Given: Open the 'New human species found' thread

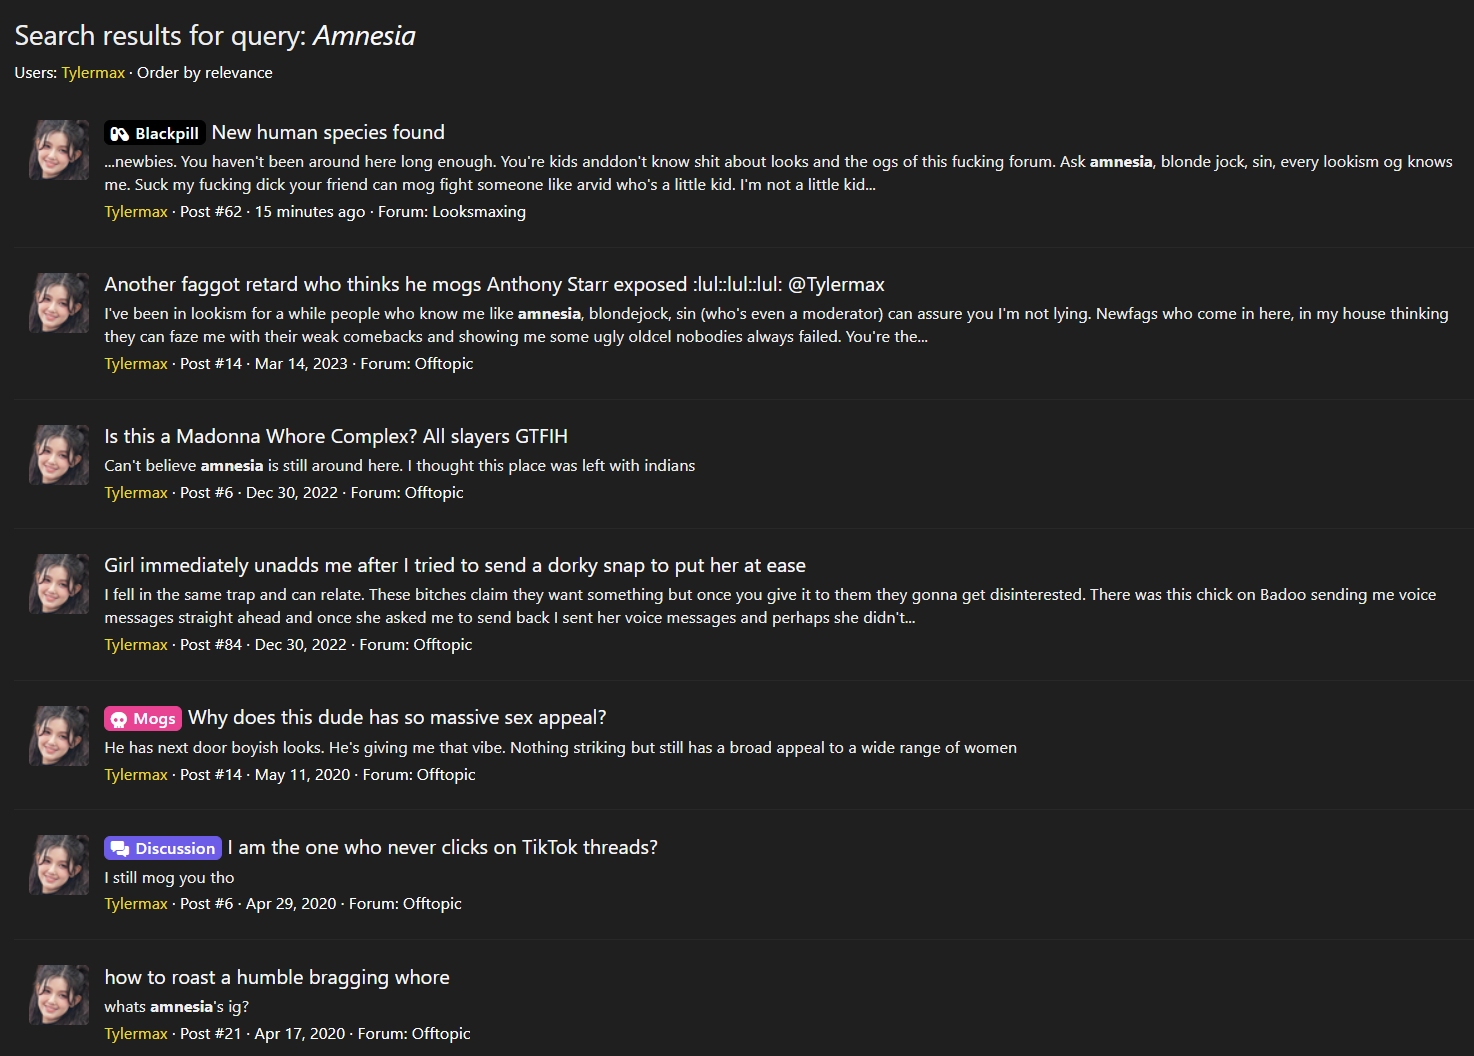Looking at the screenshot, I should pos(328,133).
